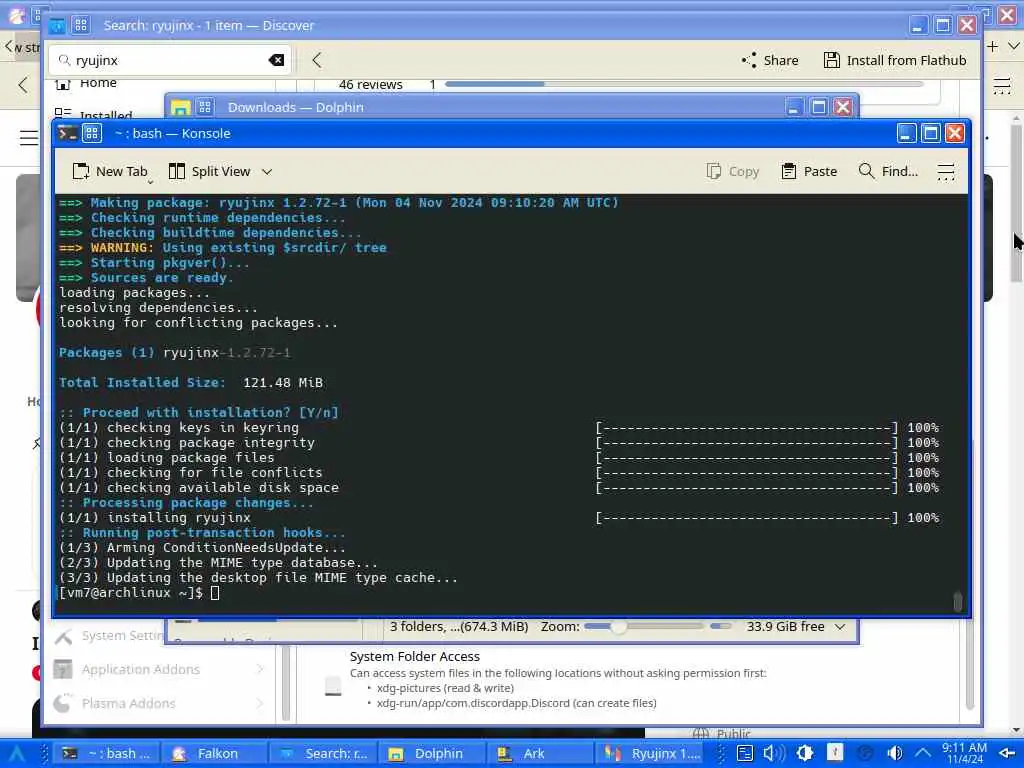The image size is (1024, 768).
Task: Expand the 33.9 GiB free dropdown
Action: click(x=840, y=627)
